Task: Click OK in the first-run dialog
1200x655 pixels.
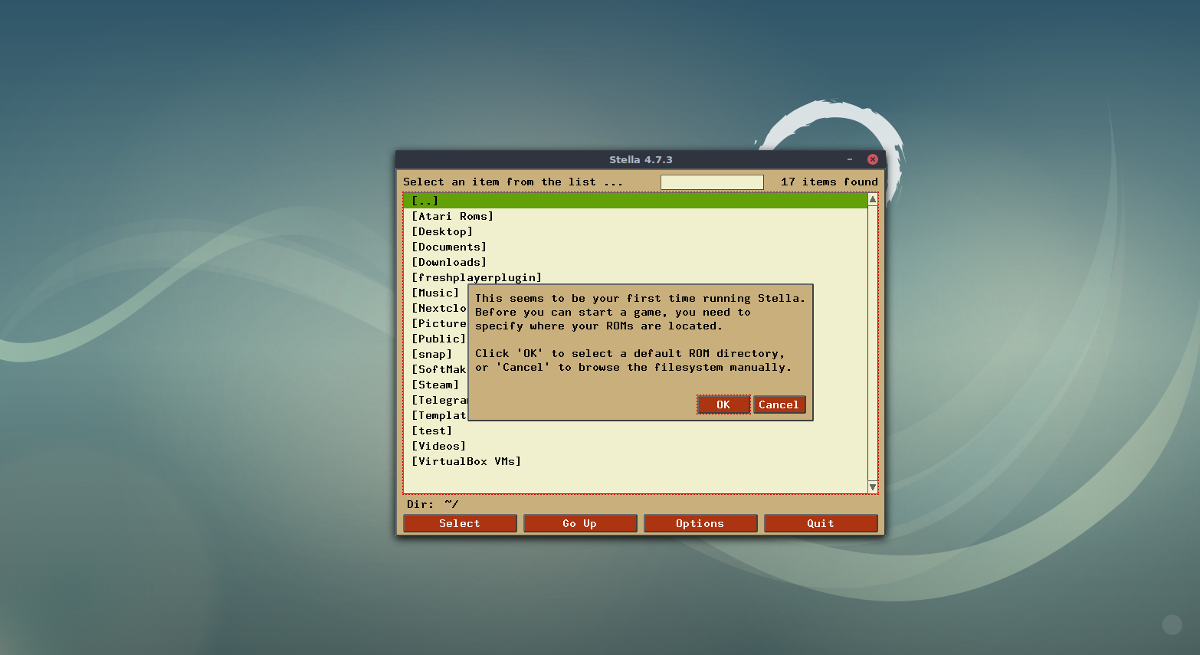Action: pos(722,404)
